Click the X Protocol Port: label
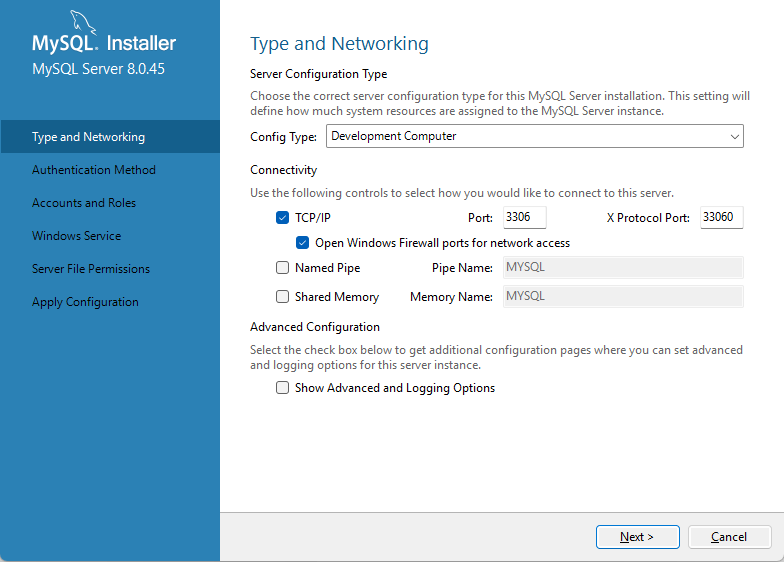This screenshot has width=784, height=562. [648, 218]
